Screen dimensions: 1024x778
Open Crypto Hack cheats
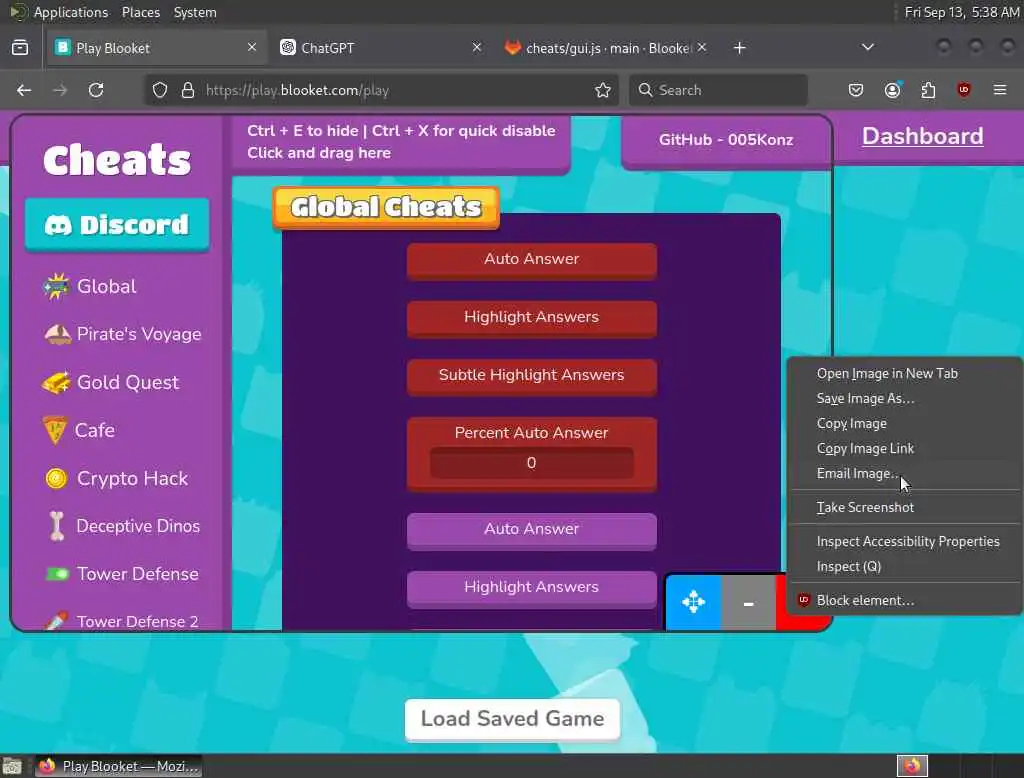point(116,478)
